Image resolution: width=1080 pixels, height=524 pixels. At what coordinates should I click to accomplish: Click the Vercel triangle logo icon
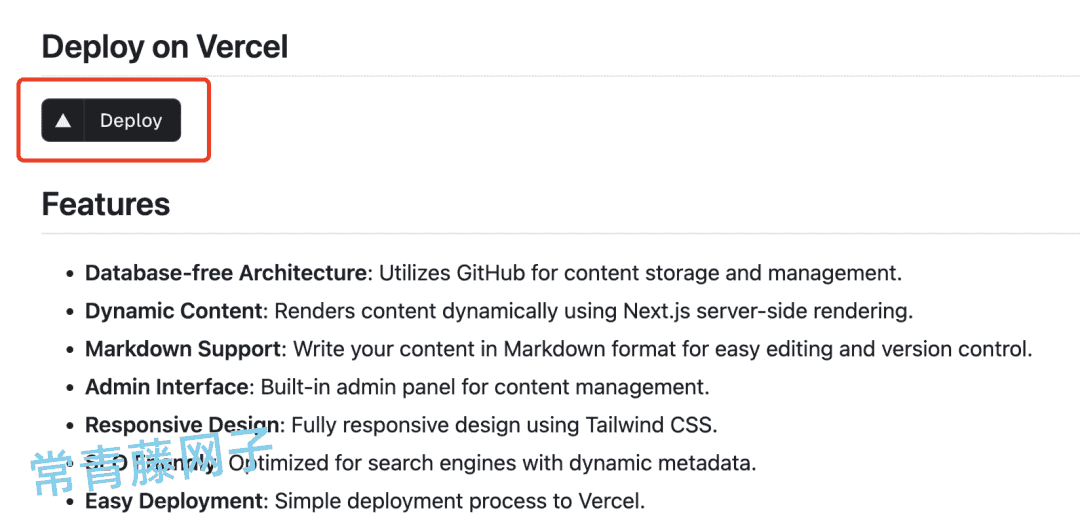tap(63, 121)
